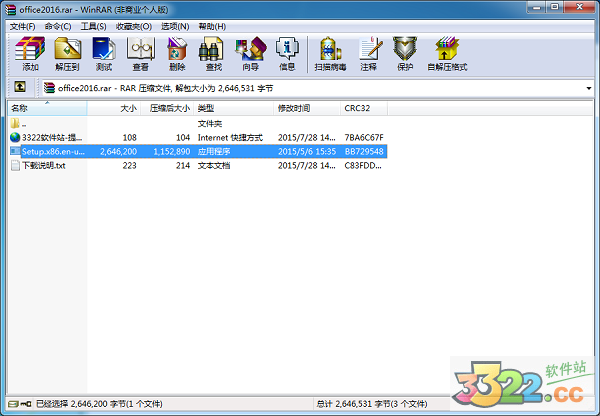Open the Wizard (向导) icon
The image size is (600, 416).
(x=251, y=49)
